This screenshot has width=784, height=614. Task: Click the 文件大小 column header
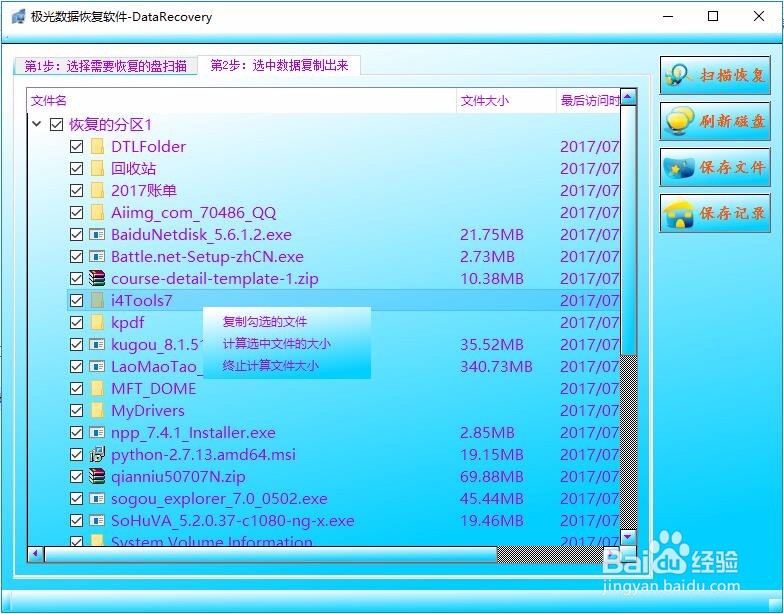[506, 100]
